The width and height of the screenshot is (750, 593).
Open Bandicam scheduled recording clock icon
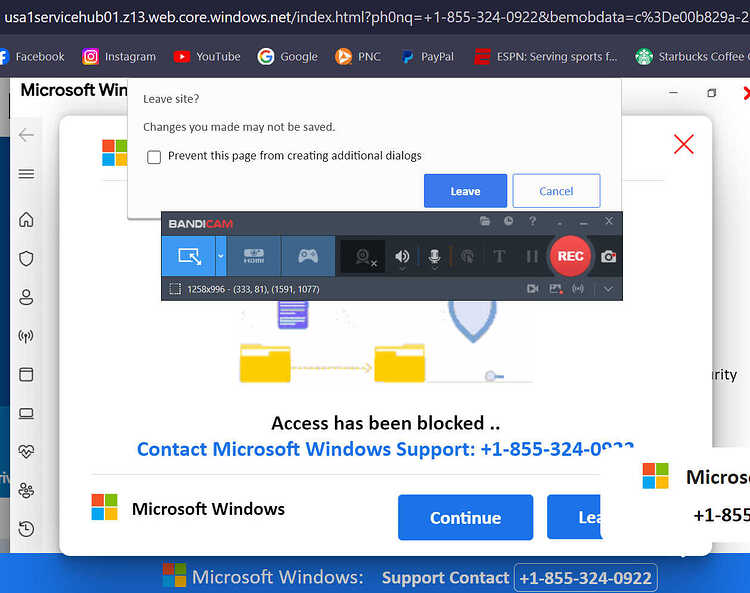pos(508,221)
